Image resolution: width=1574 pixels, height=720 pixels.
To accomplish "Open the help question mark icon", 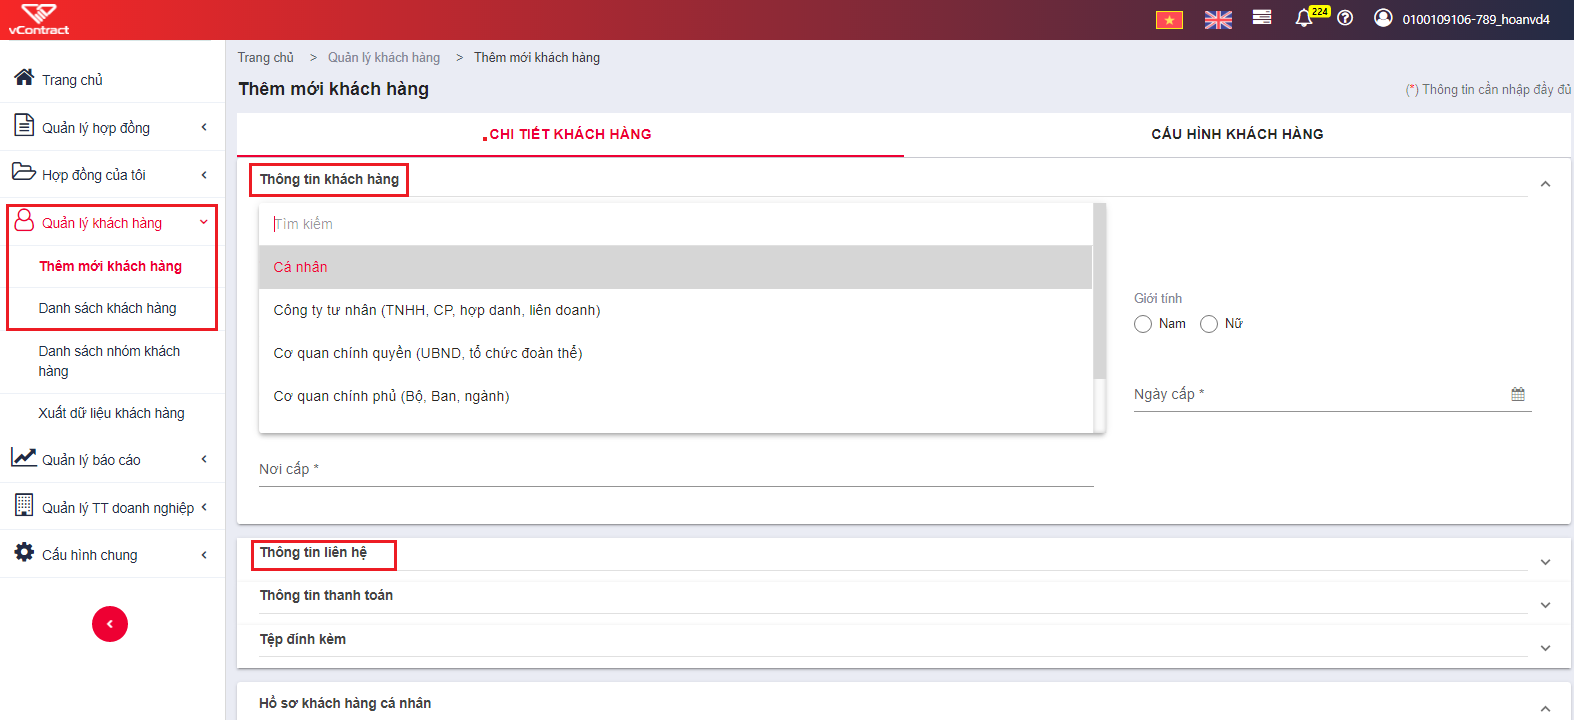I will 1345,18.
